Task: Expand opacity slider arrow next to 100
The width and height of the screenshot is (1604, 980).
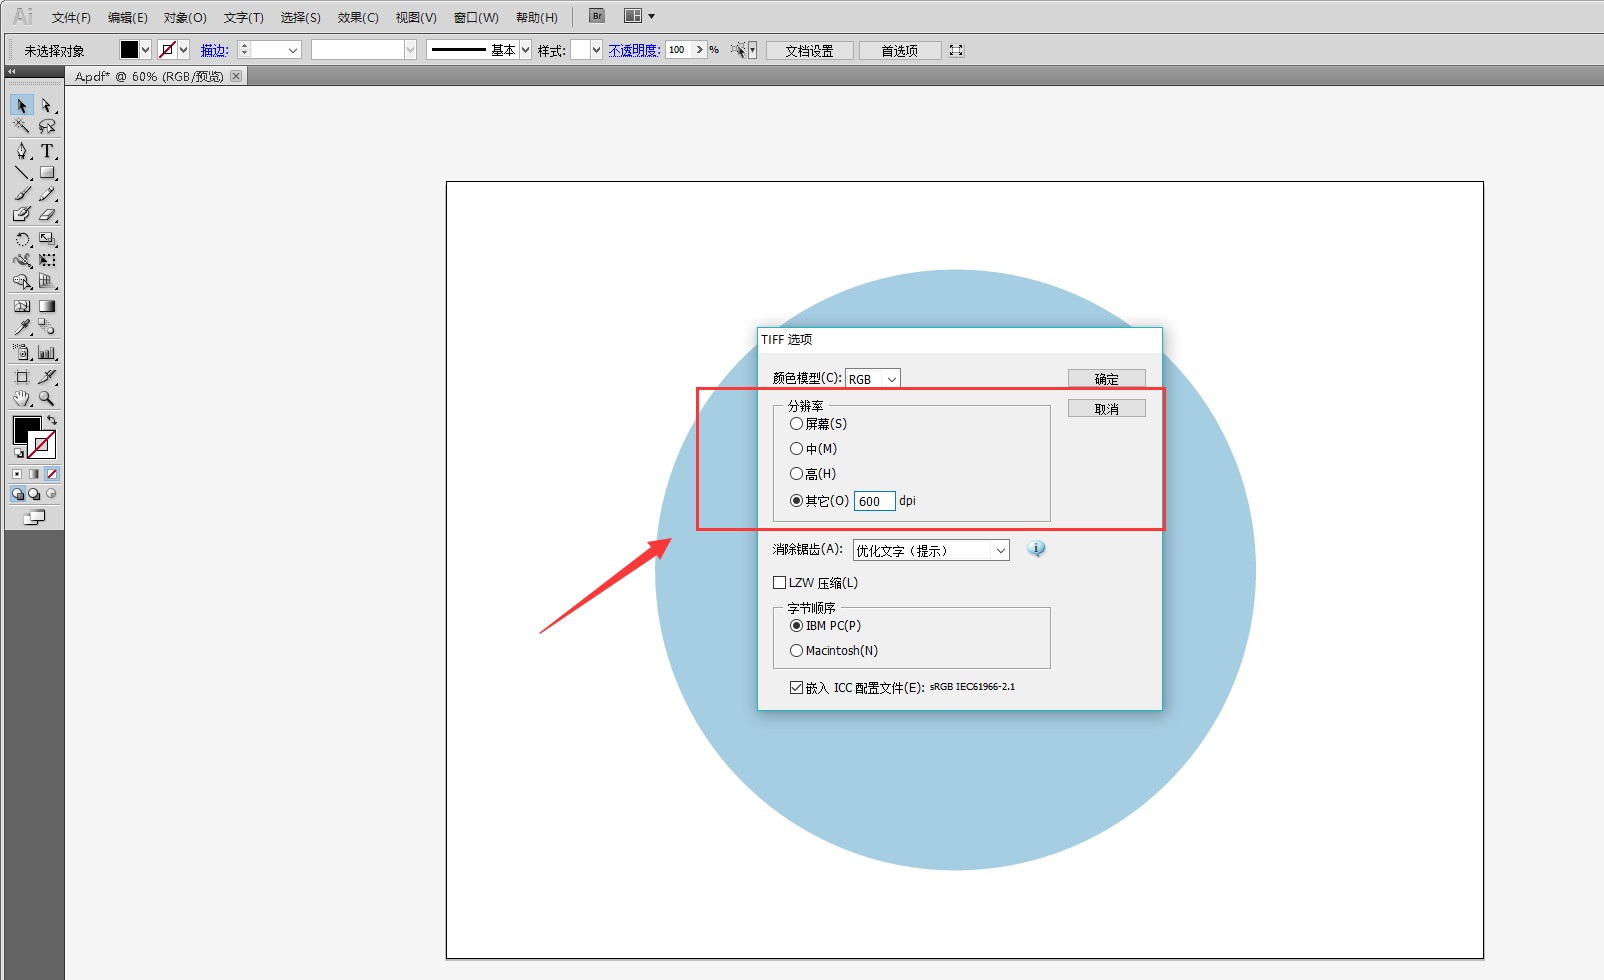Action: (700, 50)
